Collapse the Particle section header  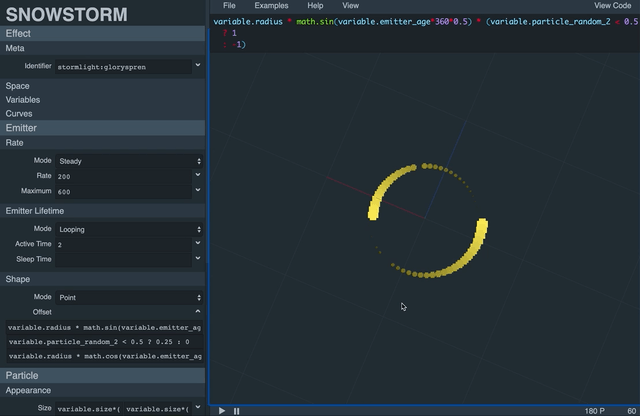[102, 376]
